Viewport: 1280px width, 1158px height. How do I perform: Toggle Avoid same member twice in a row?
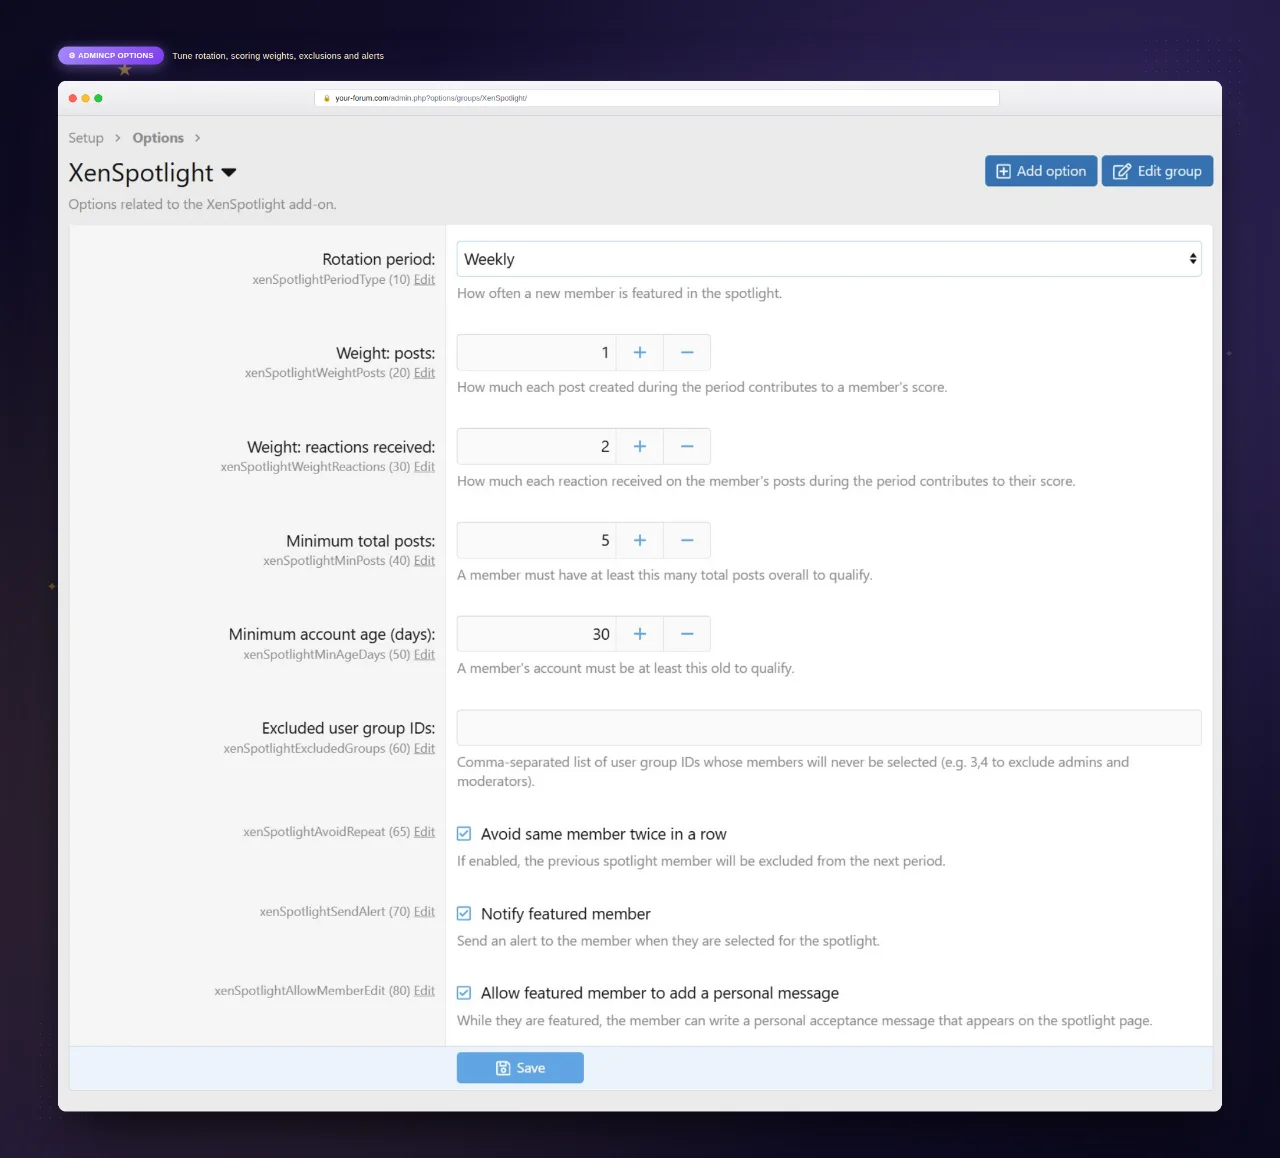[x=464, y=834]
